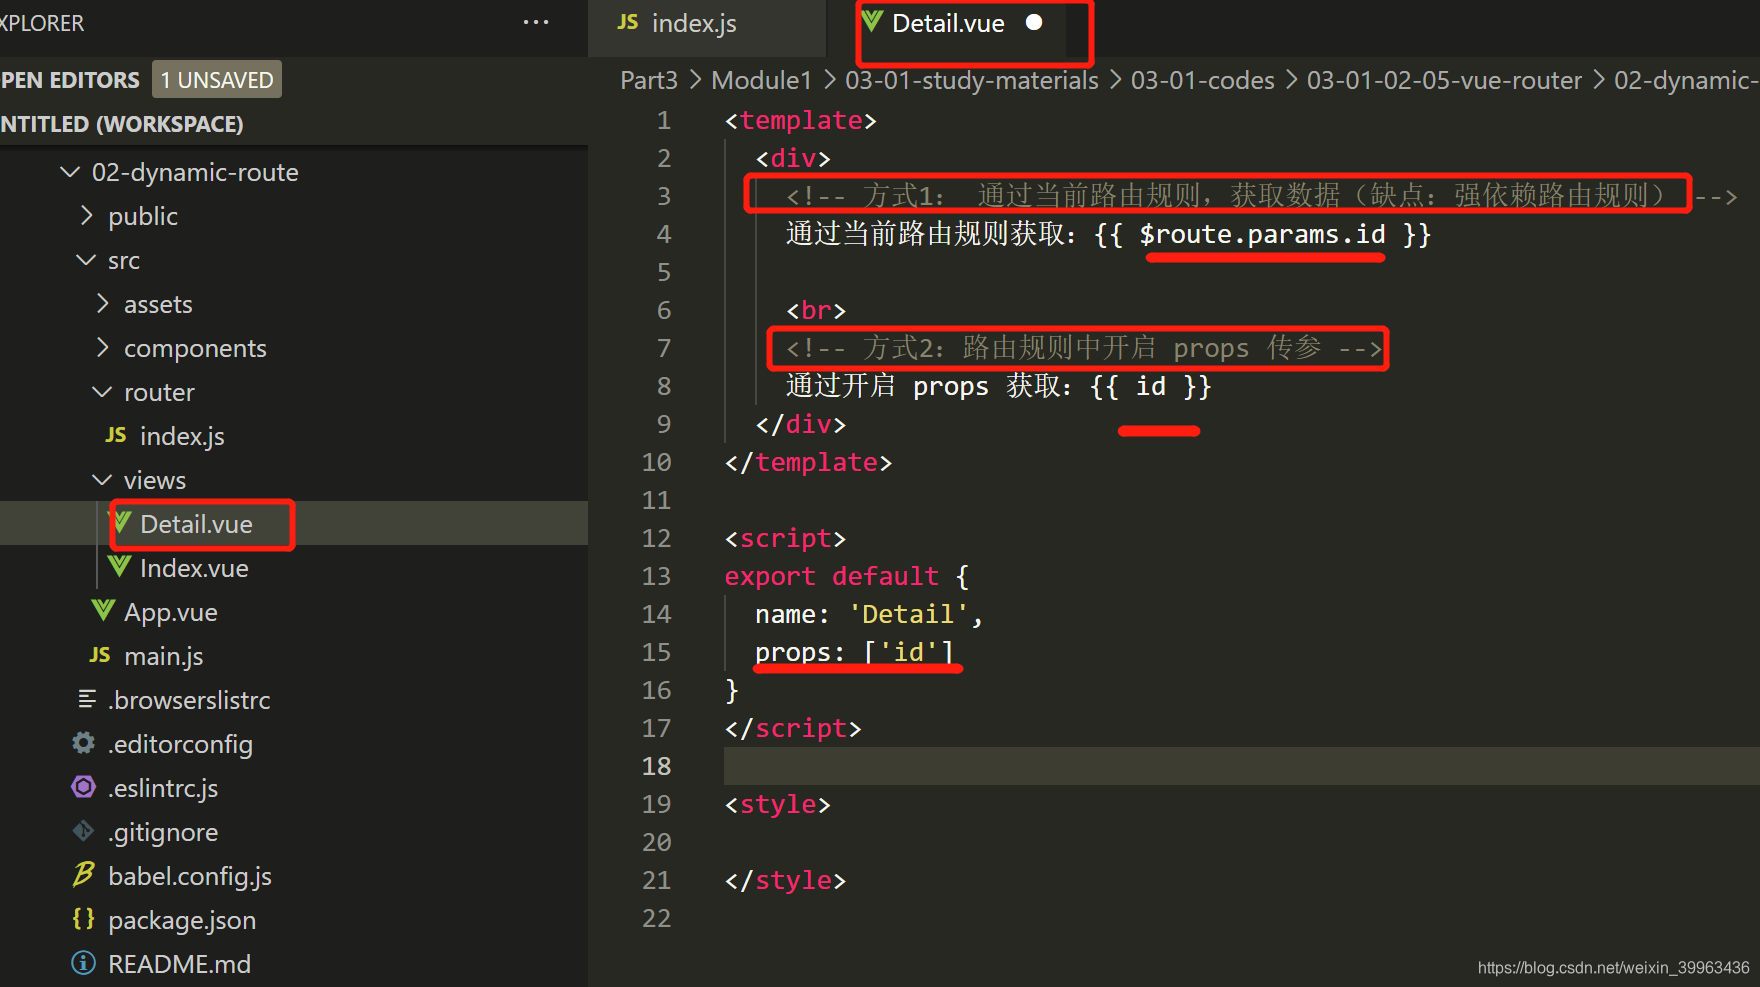1760x987 pixels.
Task: Click the JS icon beside router index.js
Action: click(x=116, y=435)
